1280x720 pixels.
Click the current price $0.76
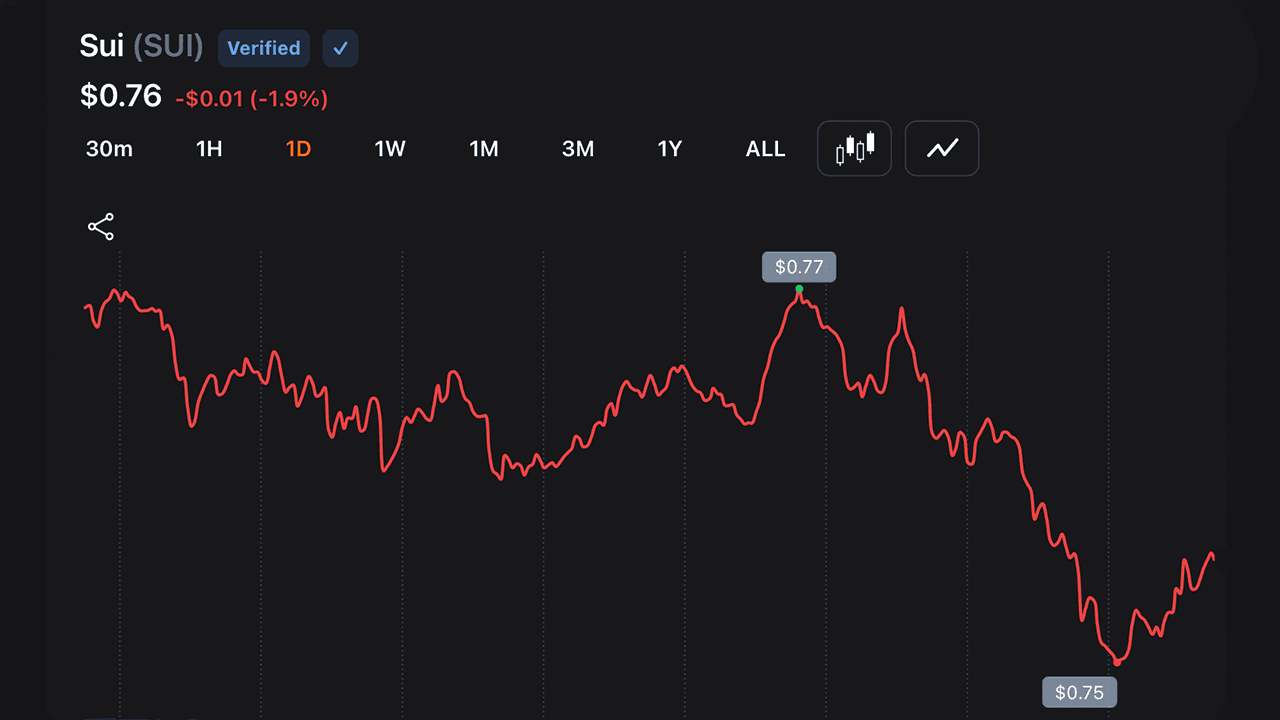click(x=121, y=96)
